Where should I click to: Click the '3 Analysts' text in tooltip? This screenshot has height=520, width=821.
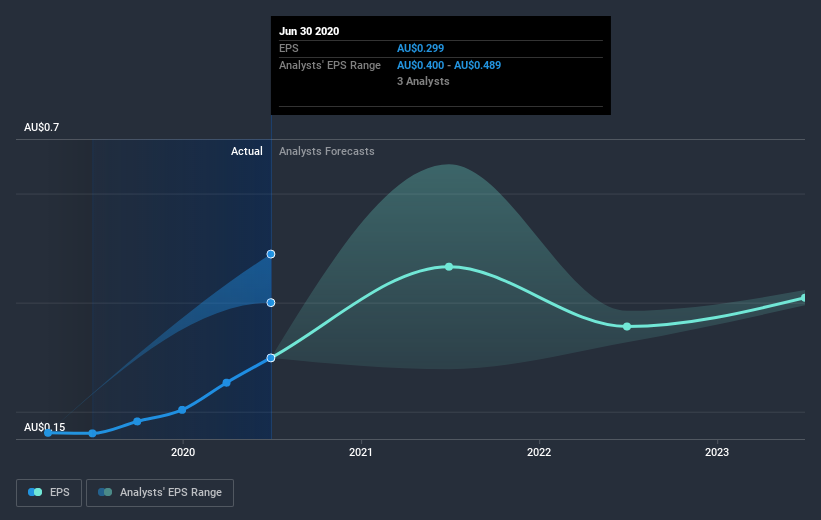pyautogui.click(x=423, y=81)
